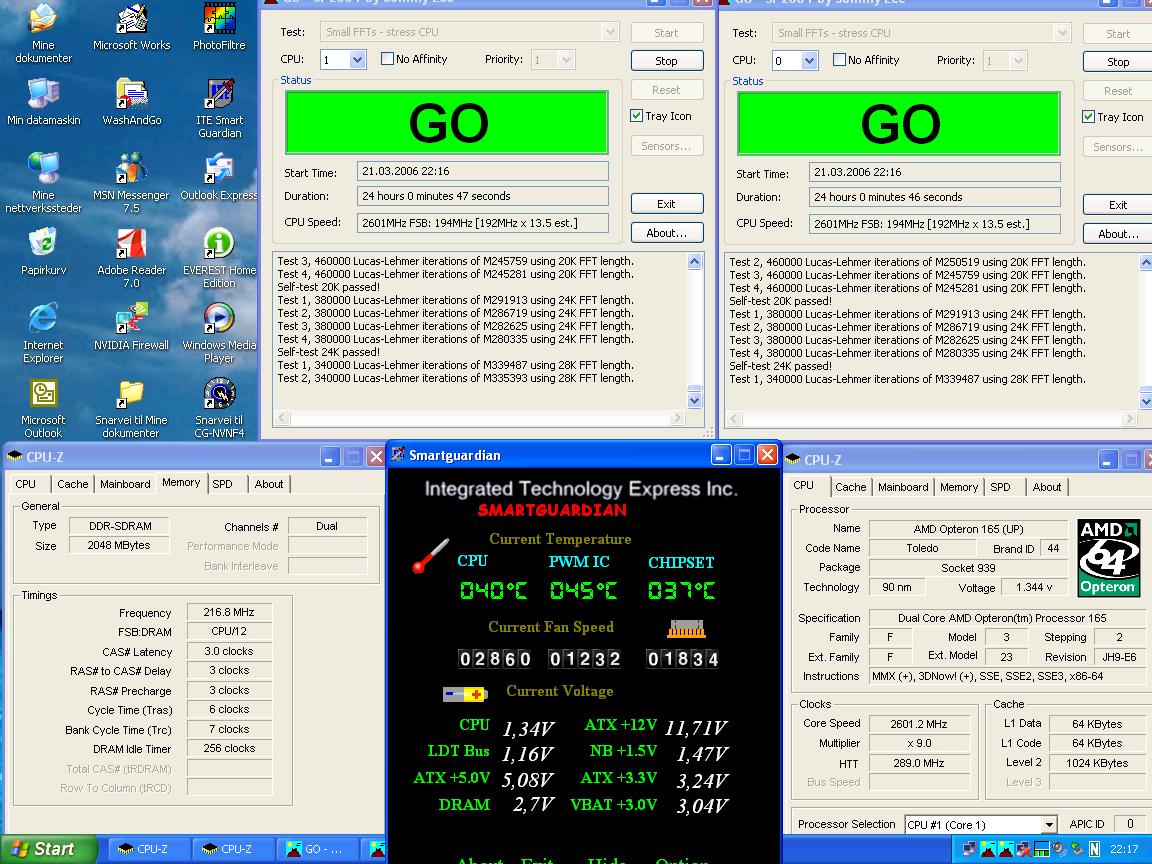This screenshot has height=864, width=1152.
Task: Open CPU dropdown showing 0 in right window
Action: (x=809, y=60)
